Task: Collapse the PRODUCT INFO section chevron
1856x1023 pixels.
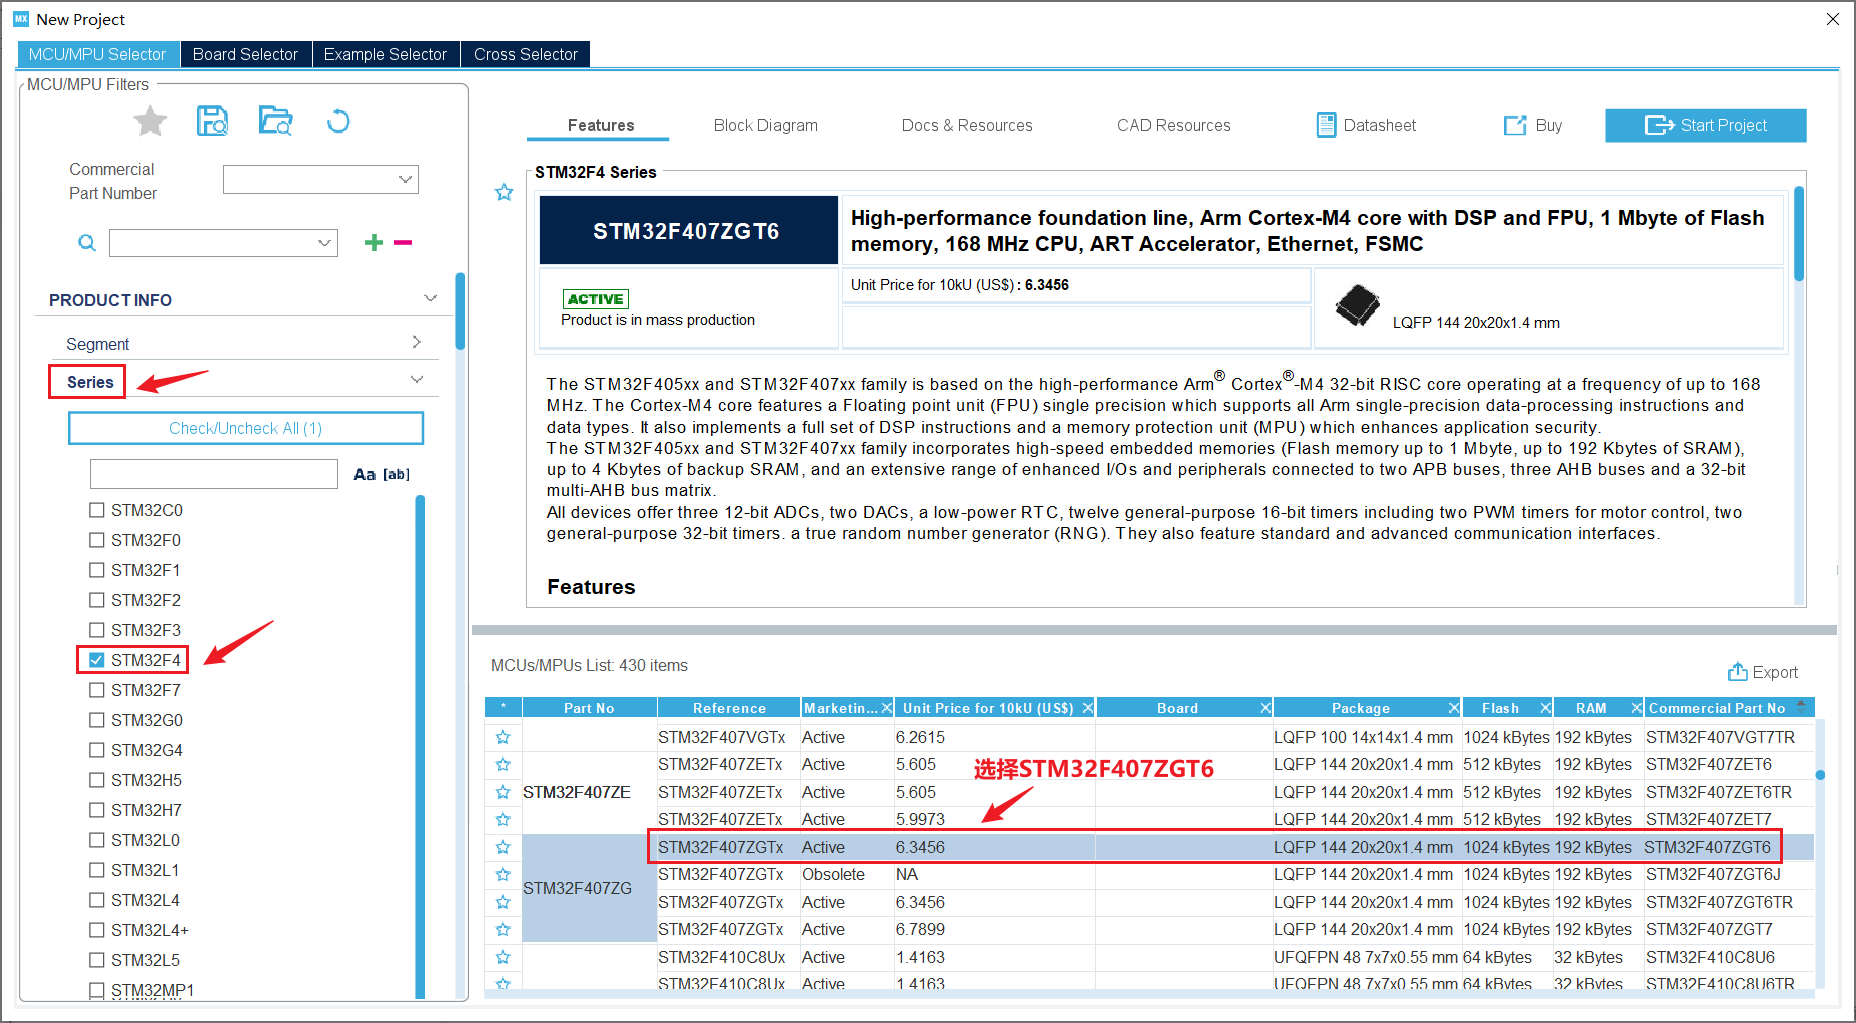Action: (430, 298)
